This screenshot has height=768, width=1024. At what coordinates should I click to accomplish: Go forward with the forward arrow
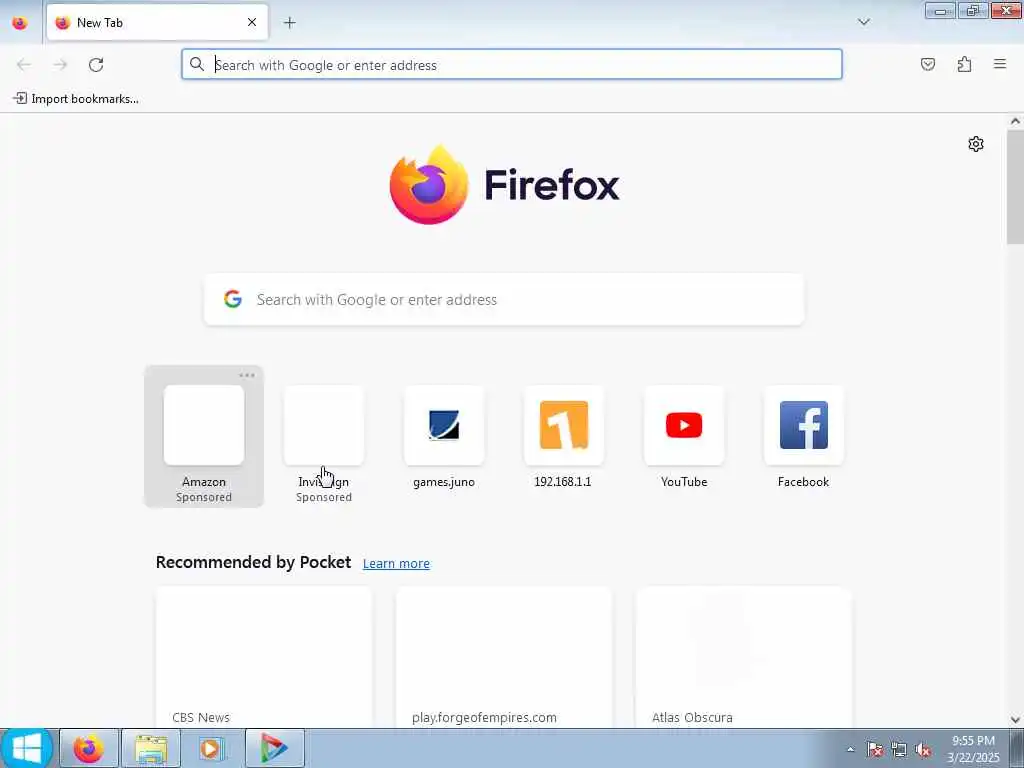coord(60,65)
